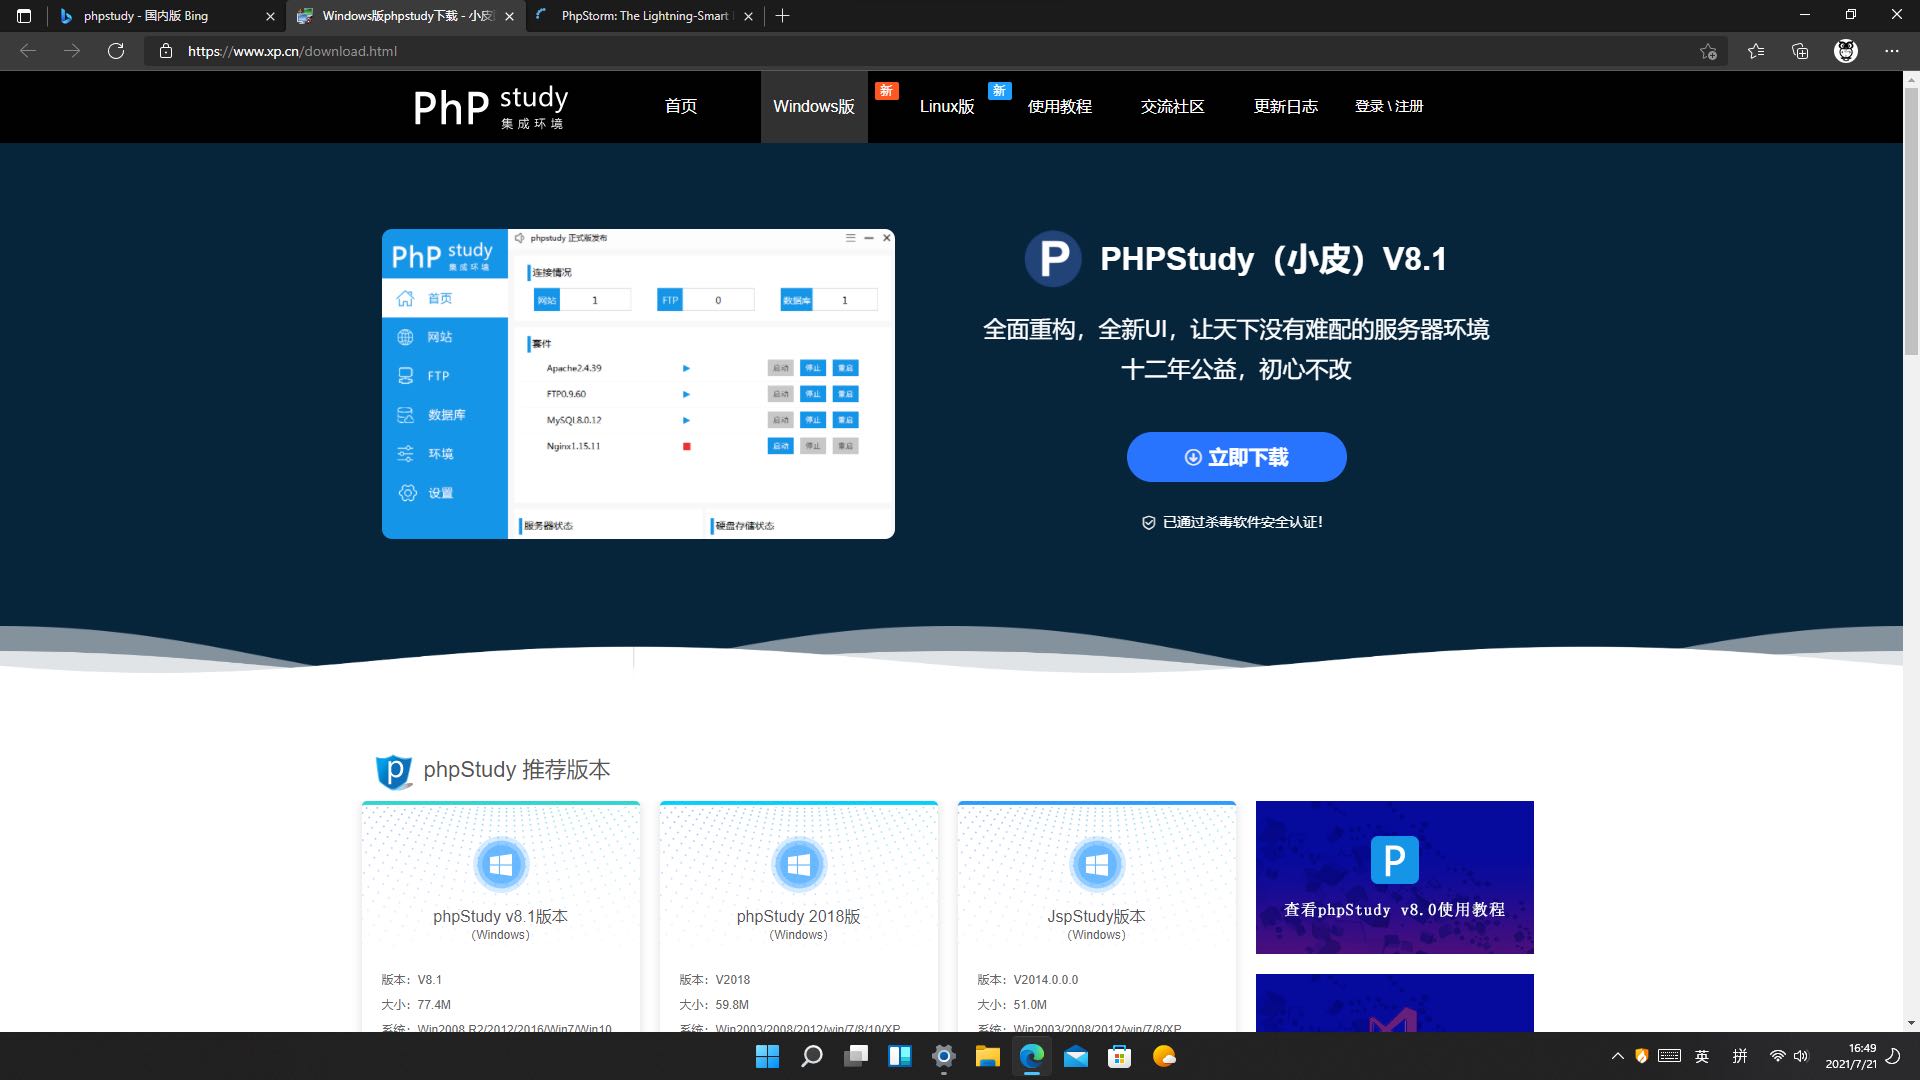Show hidden system tray icons chevron
The width and height of the screenshot is (1920, 1080).
point(1617,1056)
